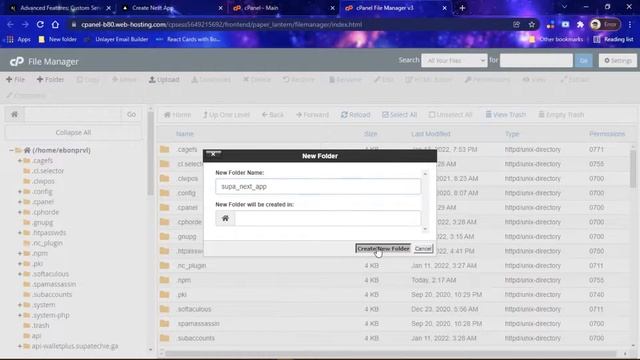Select softaculous folder row
This screenshot has height=360, width=640.
coord(394,309)
